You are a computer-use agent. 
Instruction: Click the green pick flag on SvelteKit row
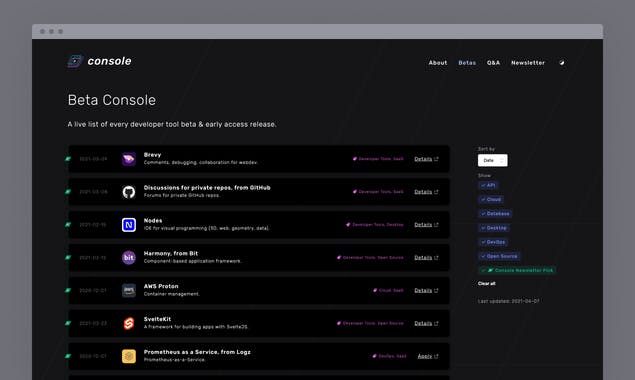click(x=68, y=323)
